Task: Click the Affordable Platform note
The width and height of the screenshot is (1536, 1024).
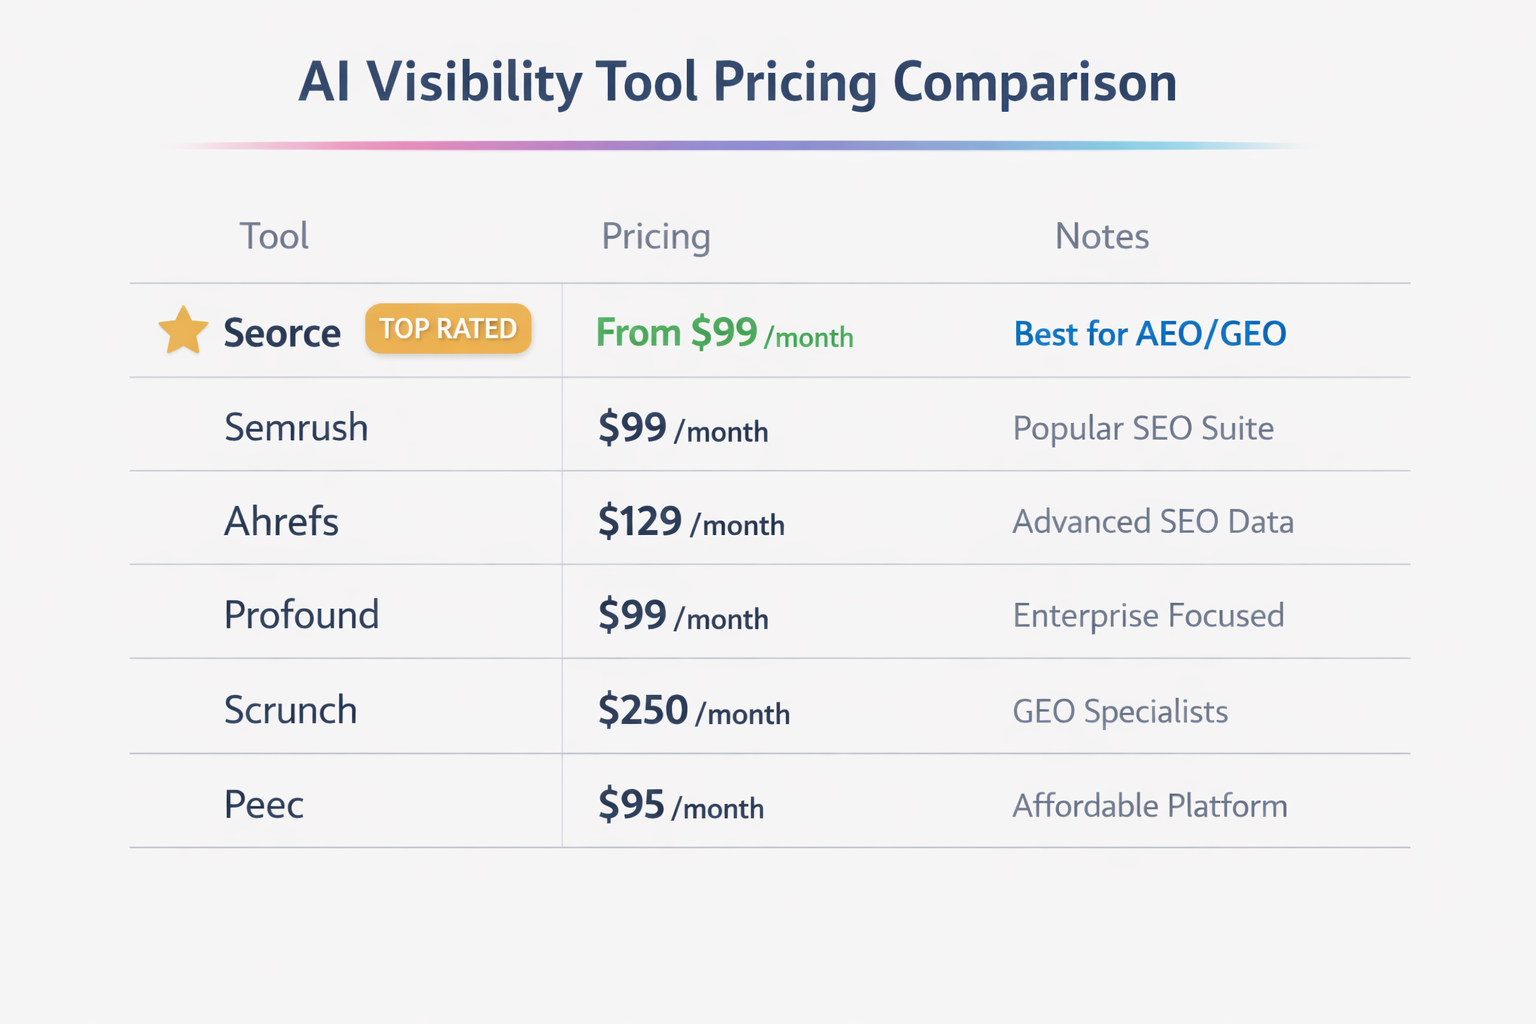Action: click(x=1150, y=805)
